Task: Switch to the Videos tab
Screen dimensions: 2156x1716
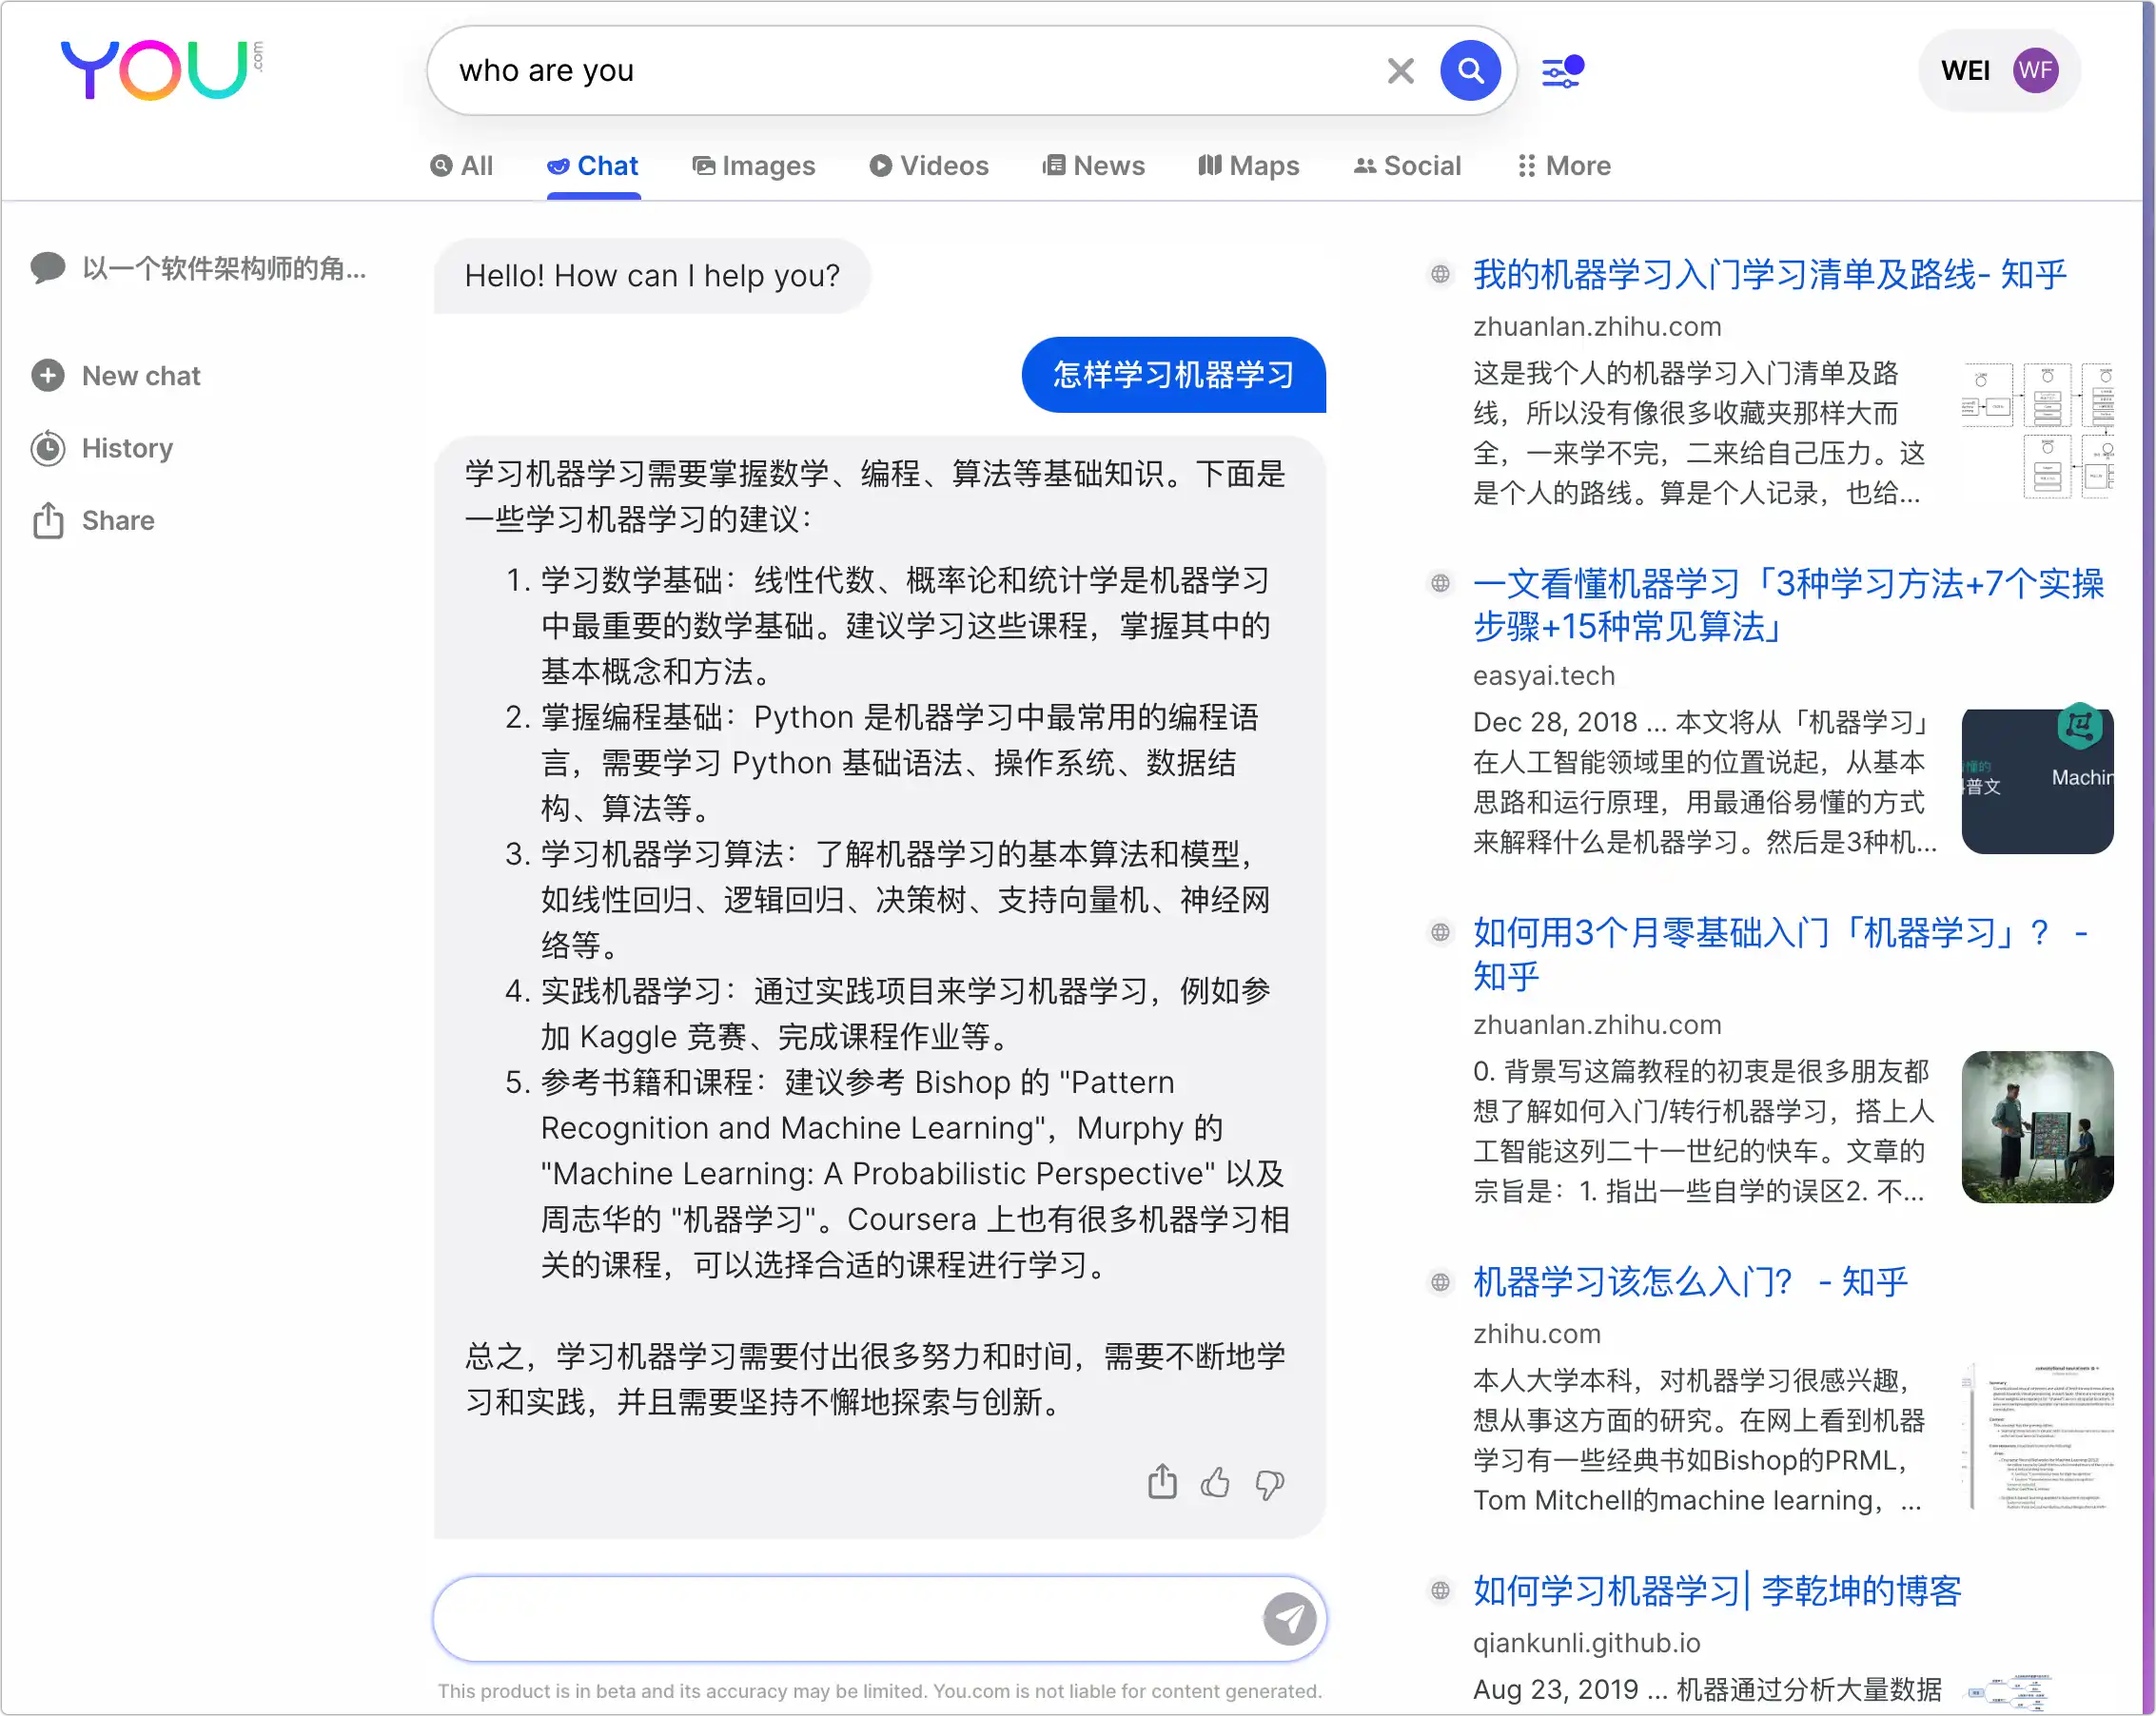Action: click(x=929, y=166)
